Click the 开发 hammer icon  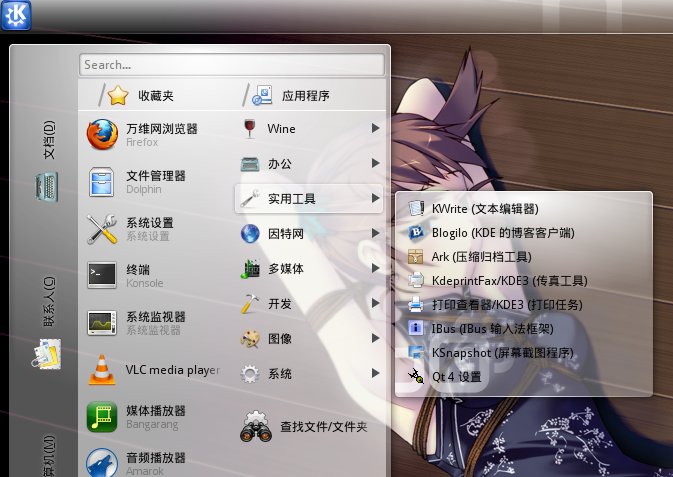point(250,304)
